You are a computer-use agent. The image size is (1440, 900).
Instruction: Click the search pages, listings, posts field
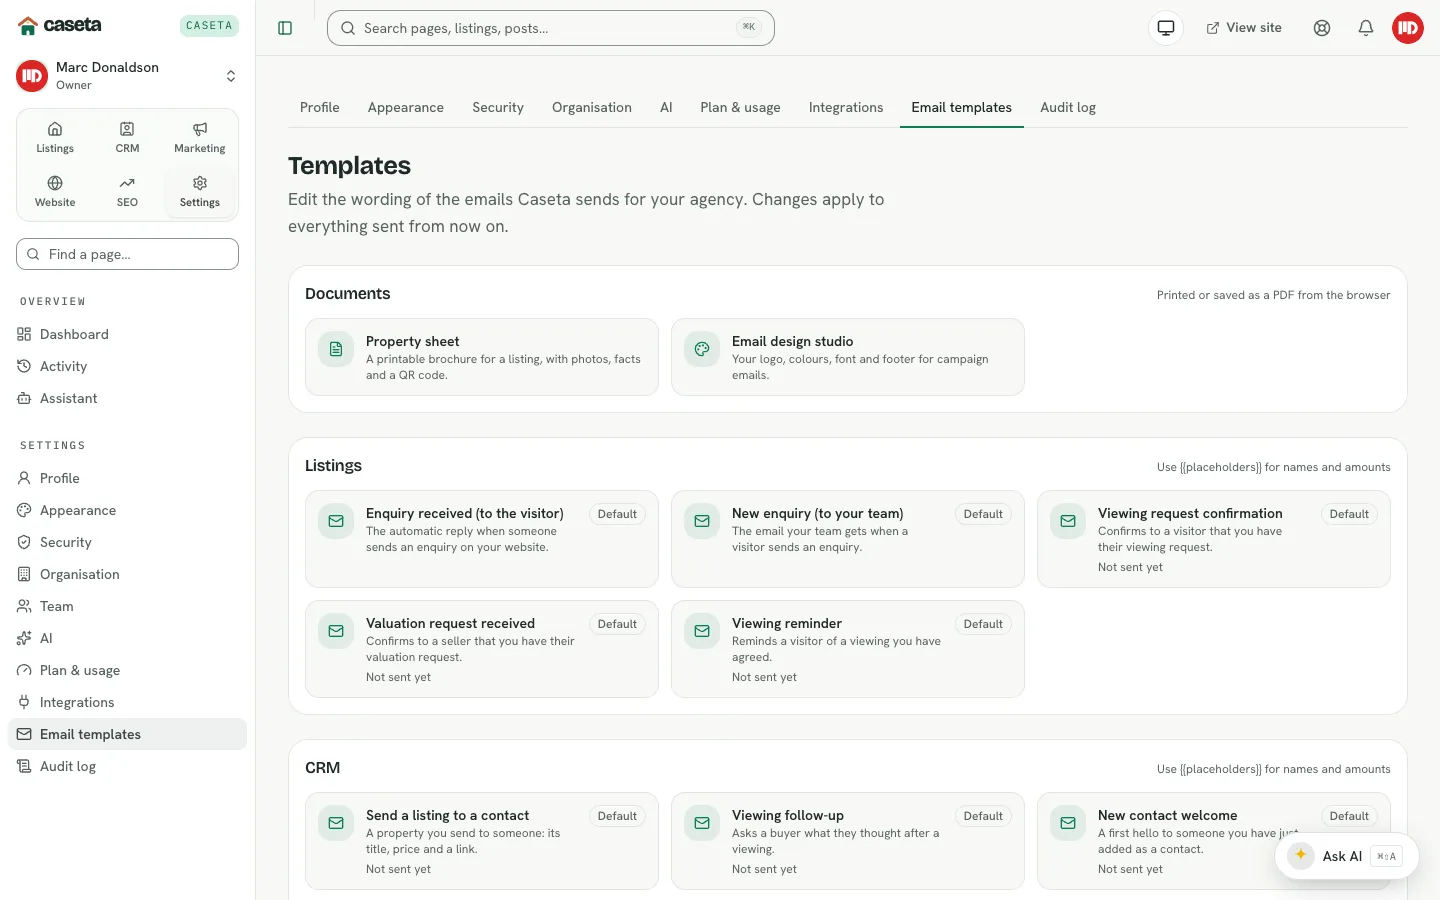551,28
